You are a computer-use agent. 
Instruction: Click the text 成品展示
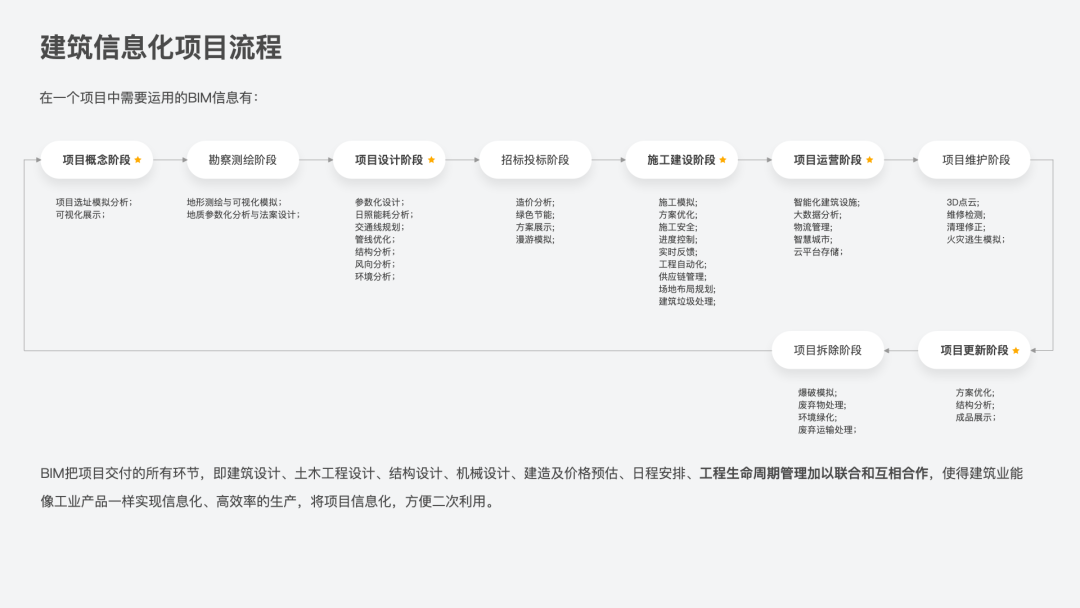point(973,417)
